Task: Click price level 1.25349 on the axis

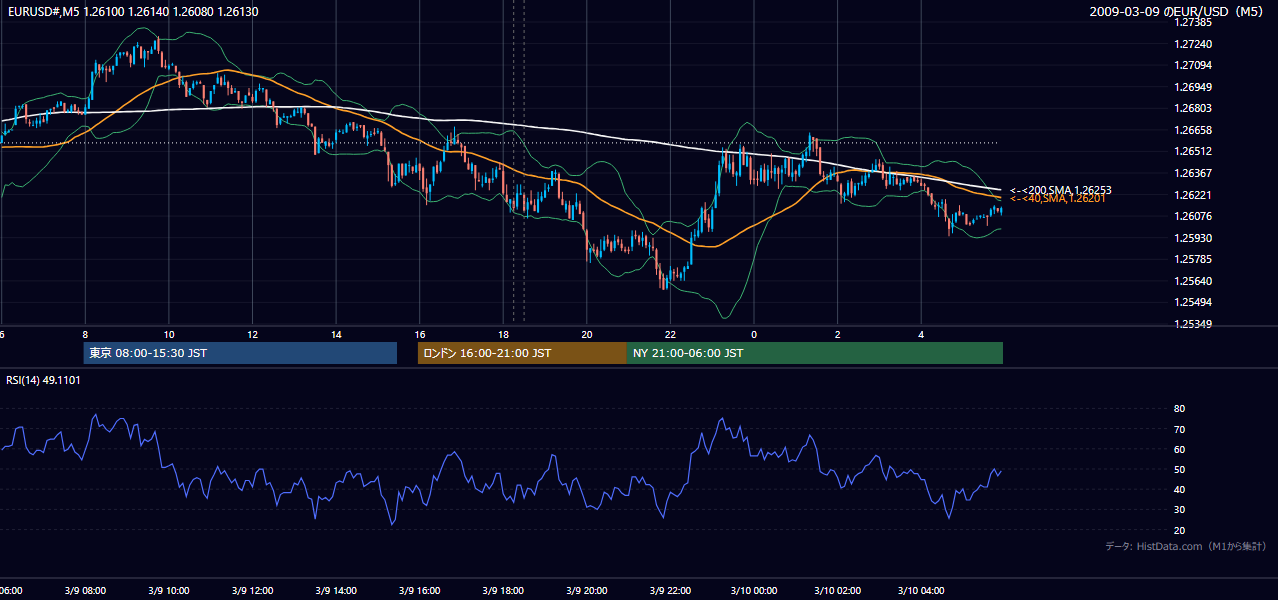Action: pyautogui.click(x=1193, y=324)
